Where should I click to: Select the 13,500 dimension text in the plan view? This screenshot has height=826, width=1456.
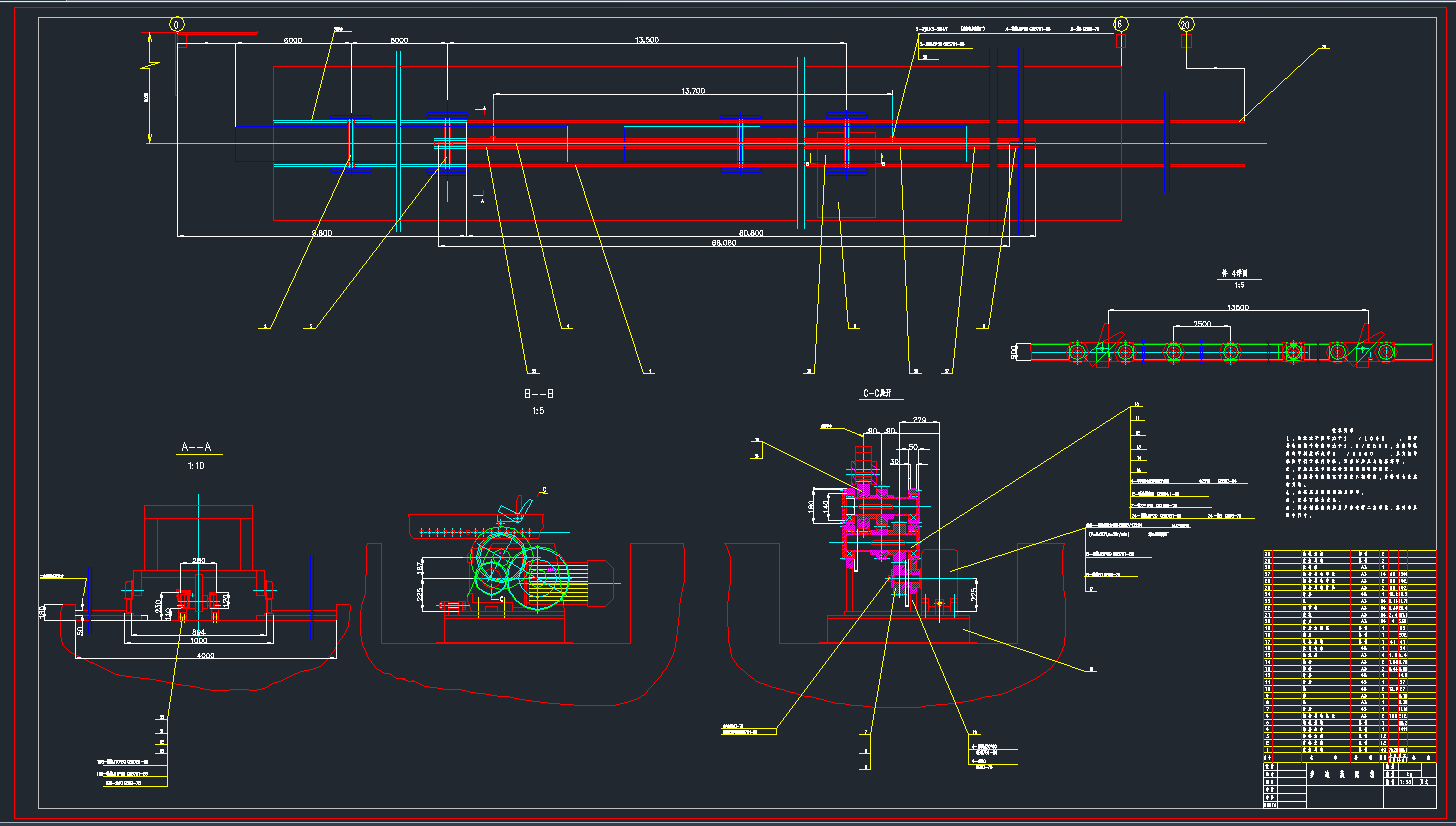(647, 40)
